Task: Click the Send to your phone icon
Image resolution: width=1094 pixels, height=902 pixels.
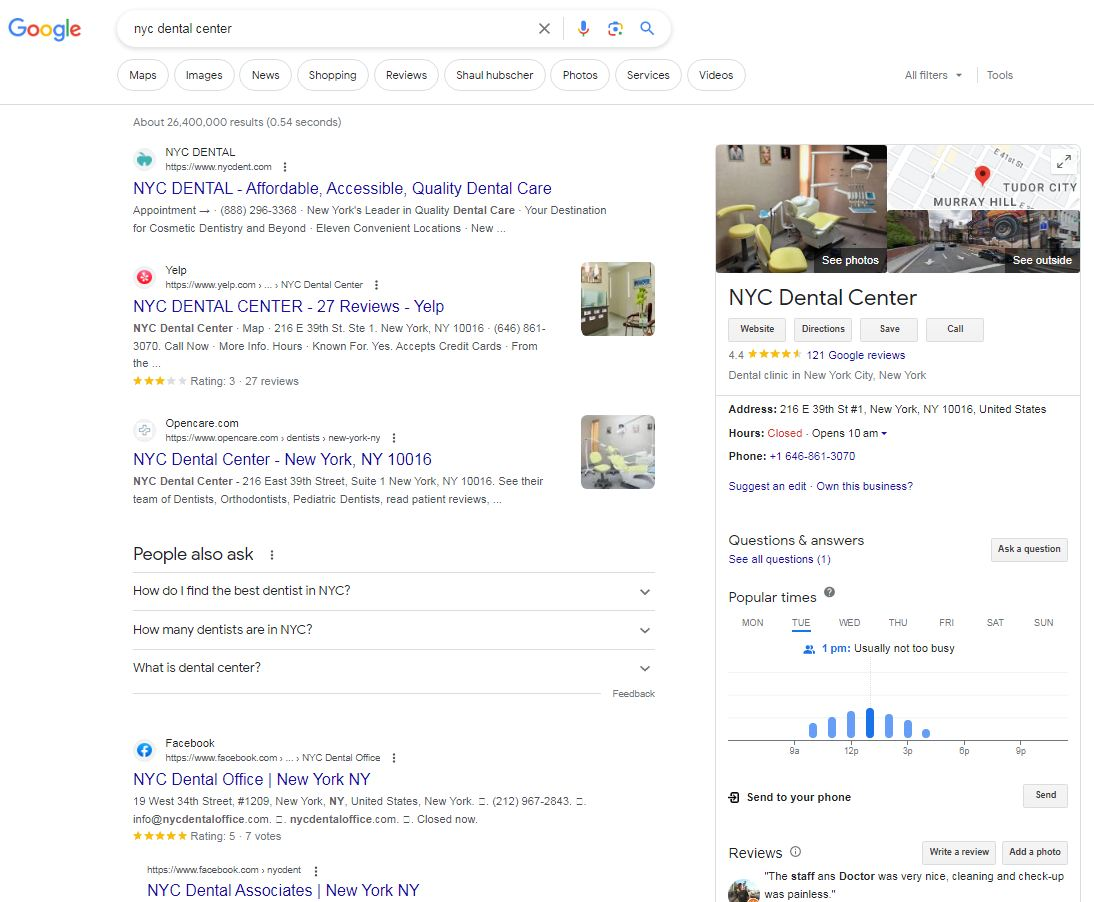Action: pos(734,797)
